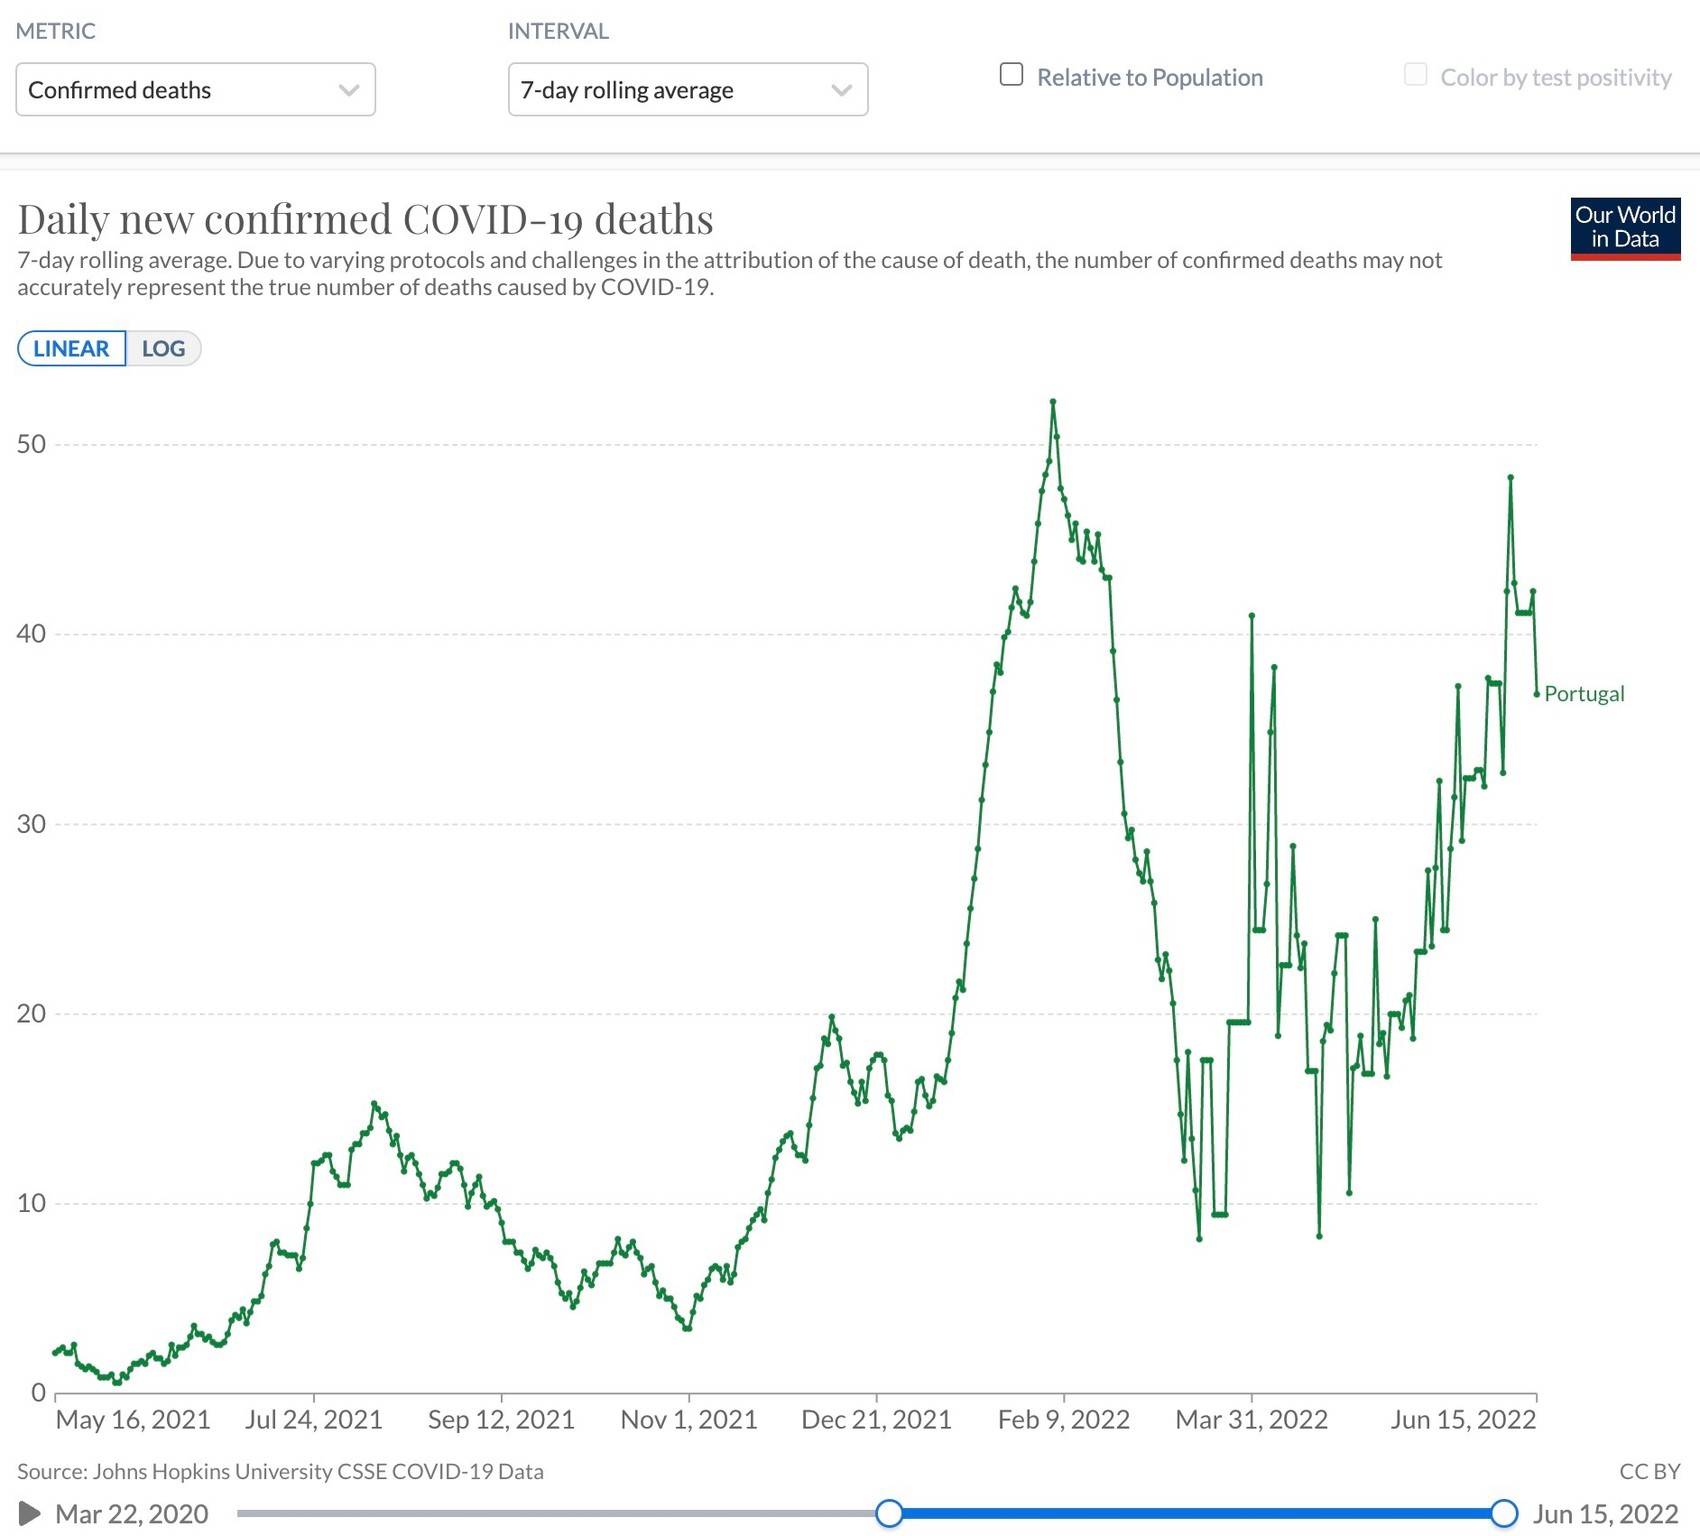Click the Our World in Data logo
This screenshot has height=1536, width=1700.
pyautogui.click(x=1625, y=228)
